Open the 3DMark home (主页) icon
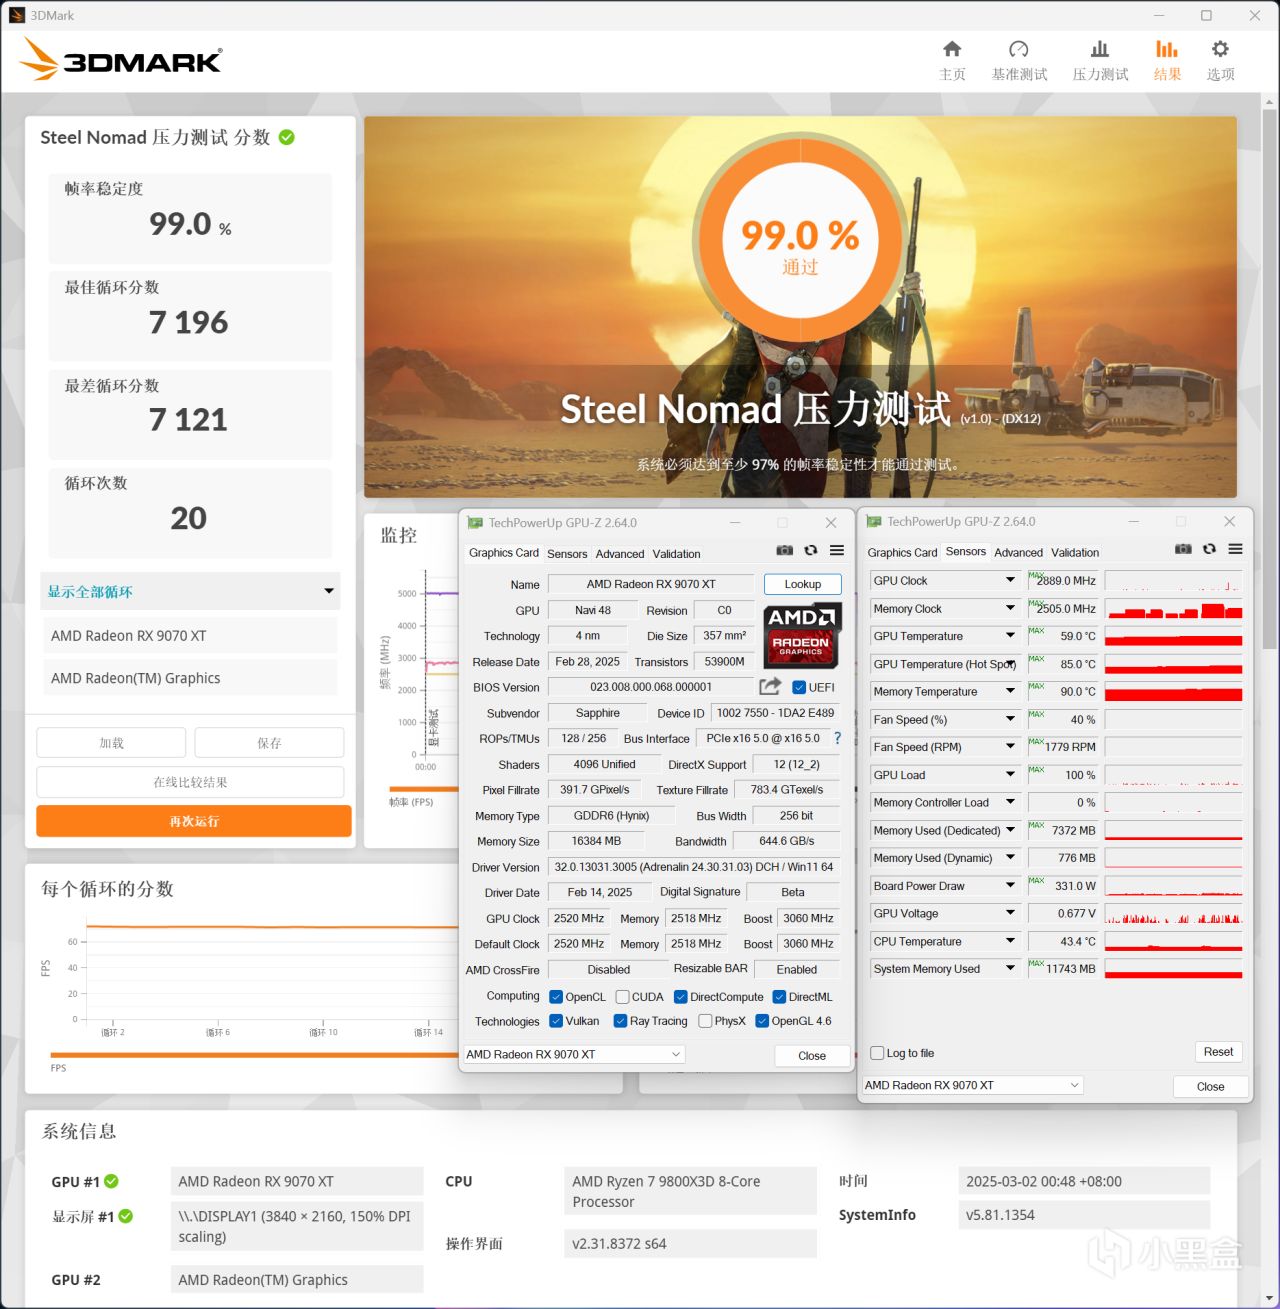 952,49
